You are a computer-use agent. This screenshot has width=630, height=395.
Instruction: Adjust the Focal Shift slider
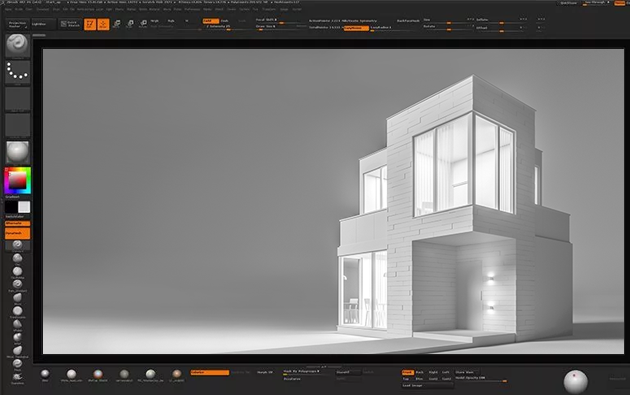tap(280, 20)
